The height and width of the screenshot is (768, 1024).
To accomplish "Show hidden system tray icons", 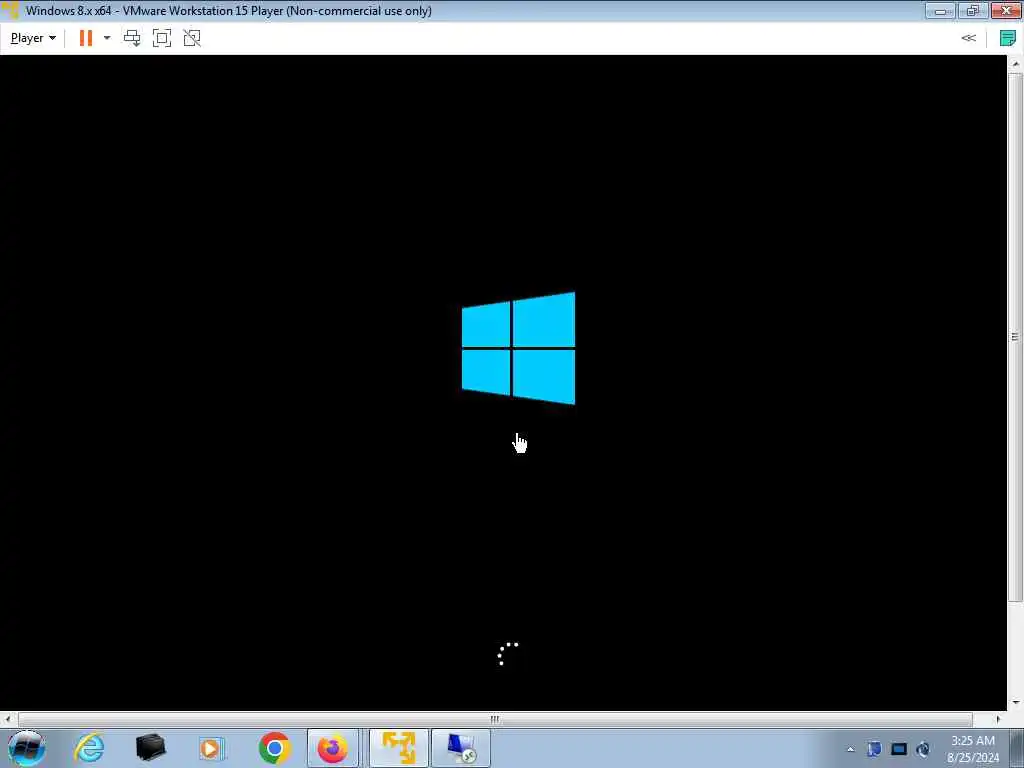I will pos(850,750).
